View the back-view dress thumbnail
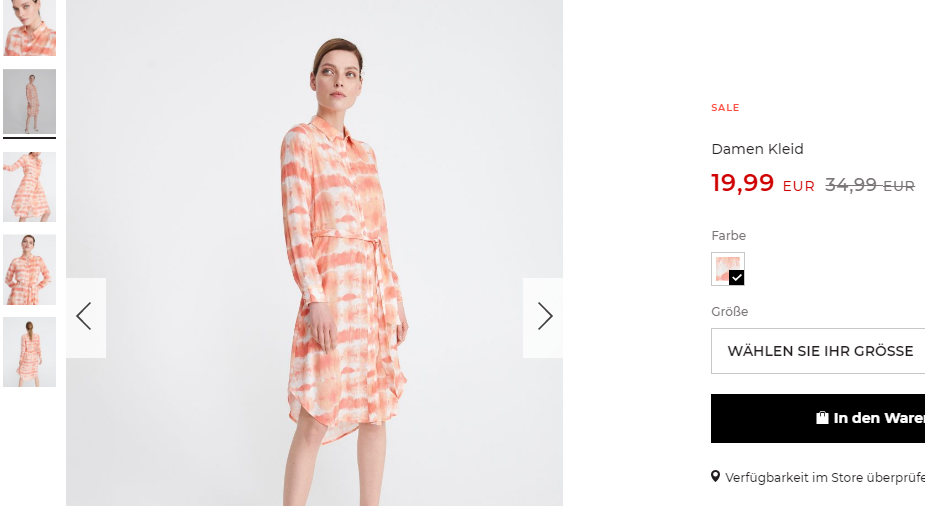The height and width of the screenshot is (506, 925). 29,352
